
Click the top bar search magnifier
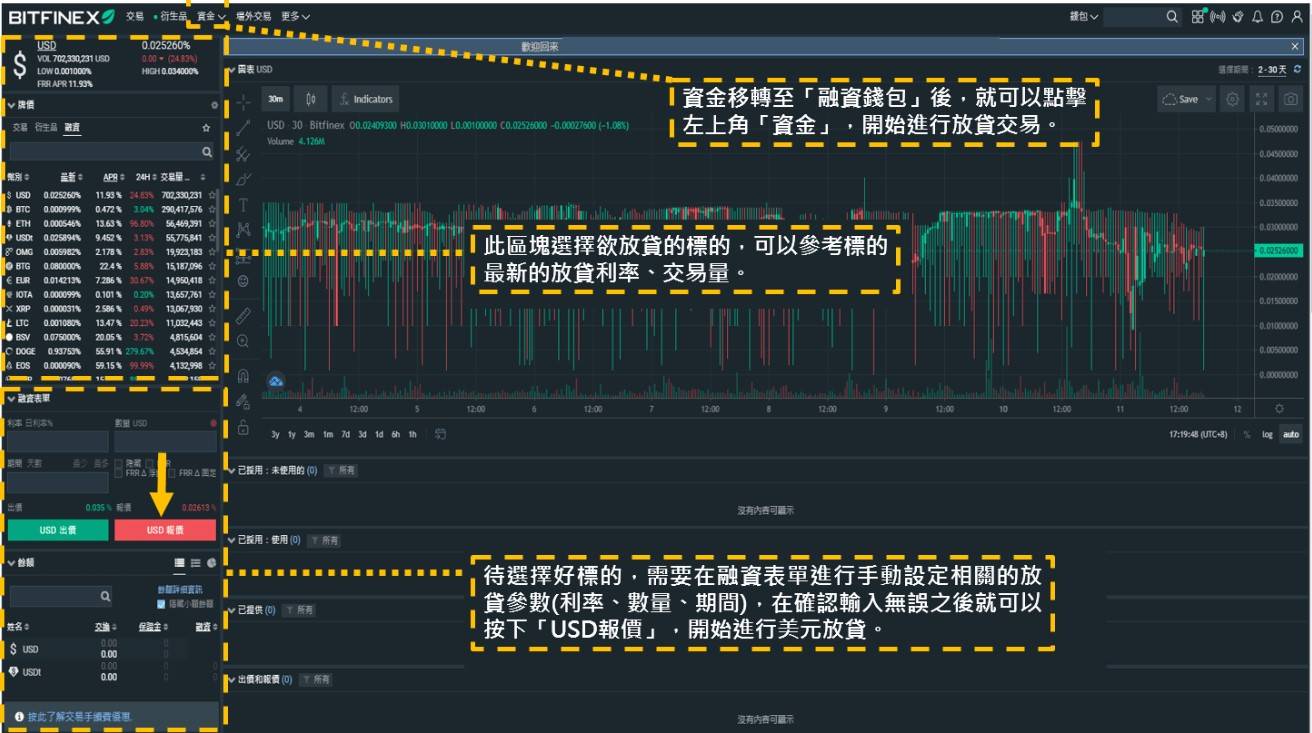point(1173,17)
